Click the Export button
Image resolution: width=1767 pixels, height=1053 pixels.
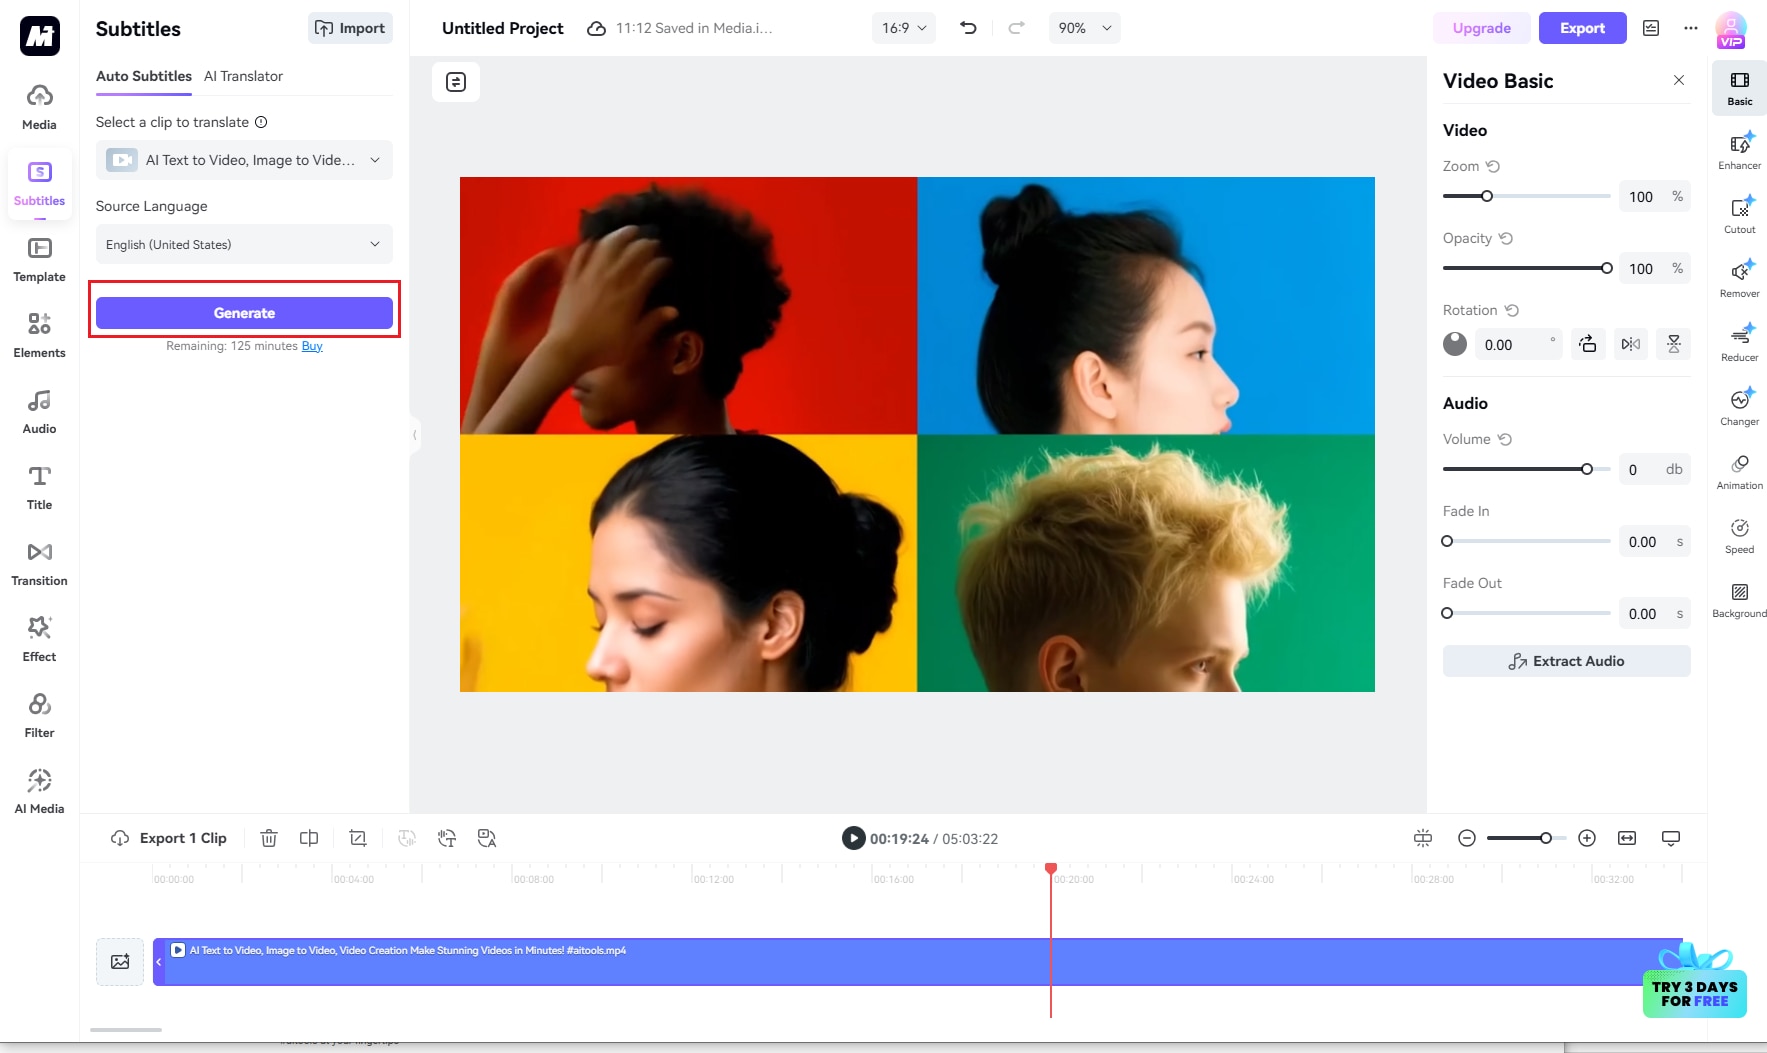pos(1582,28)
